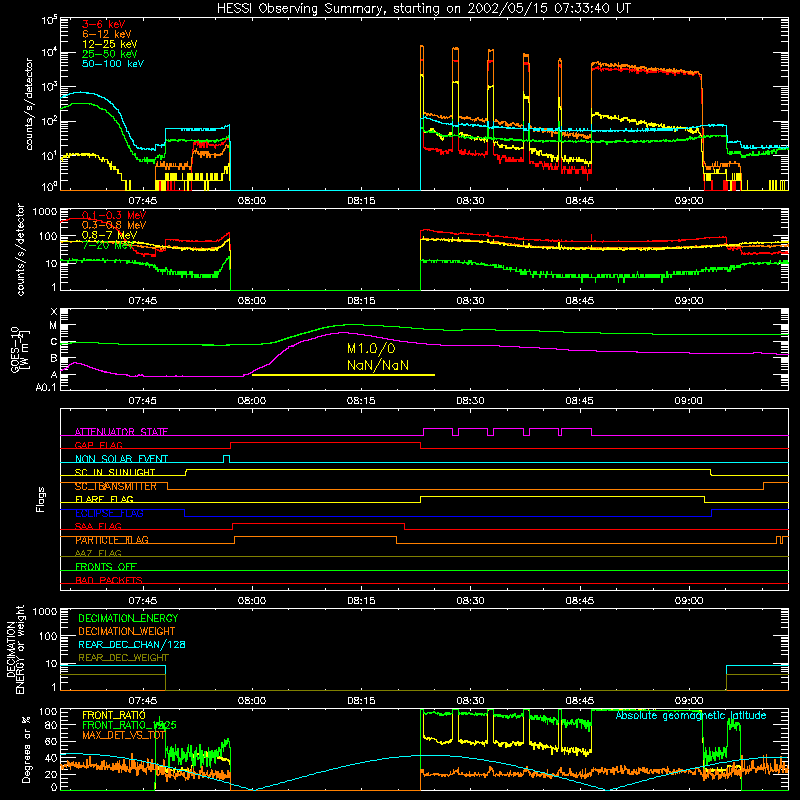Select the 'PARTICLE_FLAG' label
Screen dimensions: 800x800
click(112, 540)
